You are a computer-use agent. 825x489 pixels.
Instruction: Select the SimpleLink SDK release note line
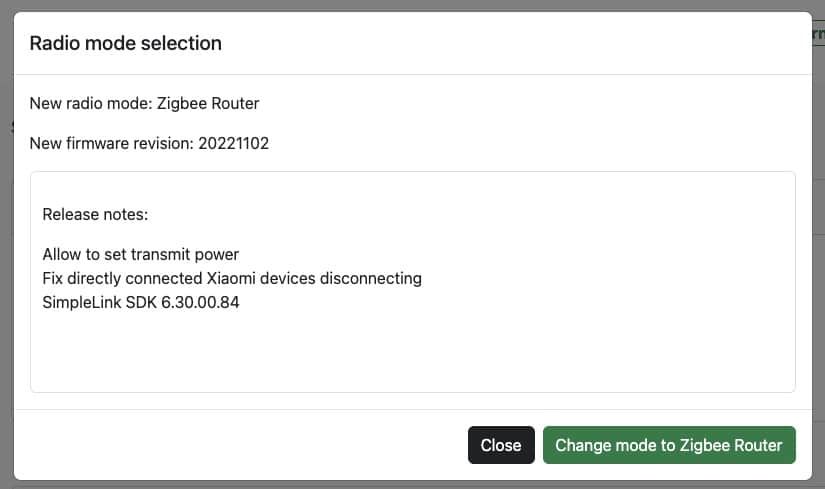tap(140, 302)
